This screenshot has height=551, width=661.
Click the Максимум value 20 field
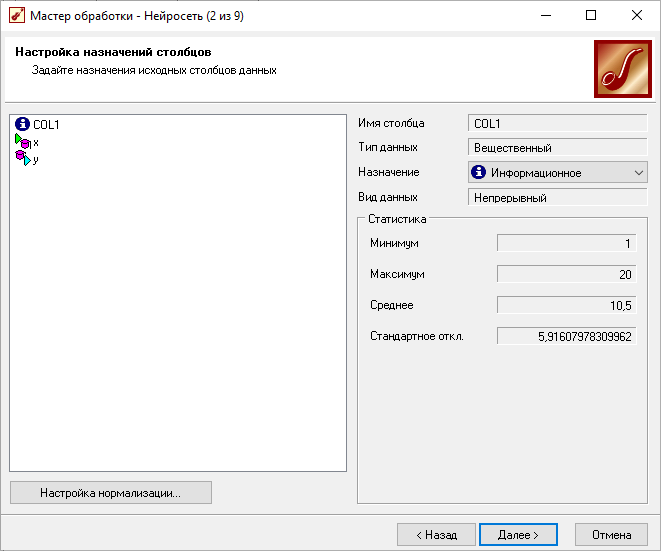pyautogui.click(x=567, y=274)
